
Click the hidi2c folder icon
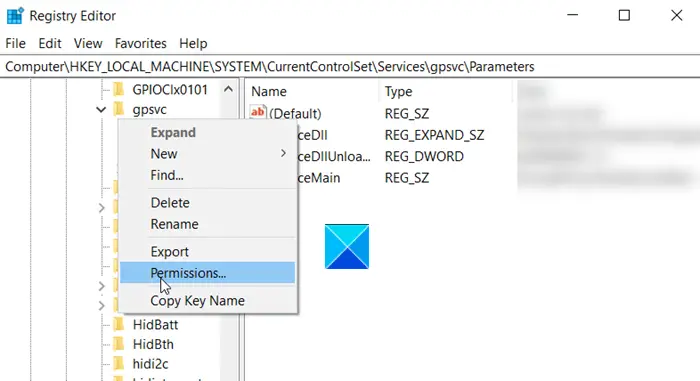tap(119, 364)
